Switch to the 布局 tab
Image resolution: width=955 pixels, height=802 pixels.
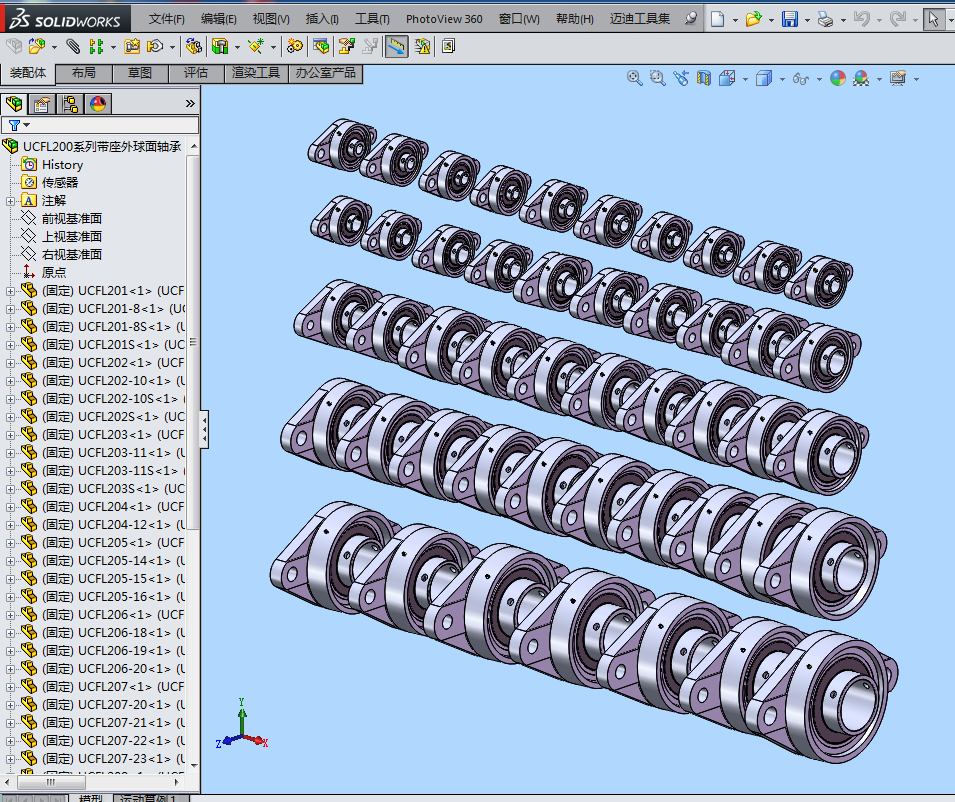click(x=84, y=73)
